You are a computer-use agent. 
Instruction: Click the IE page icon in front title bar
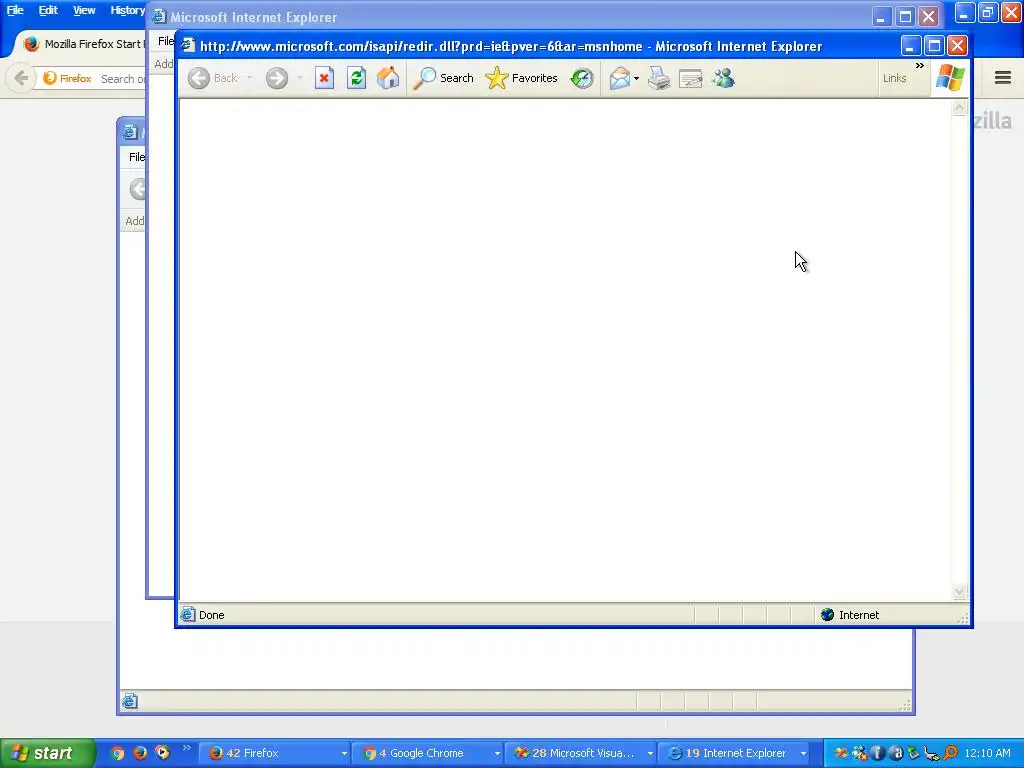[189, 46]
